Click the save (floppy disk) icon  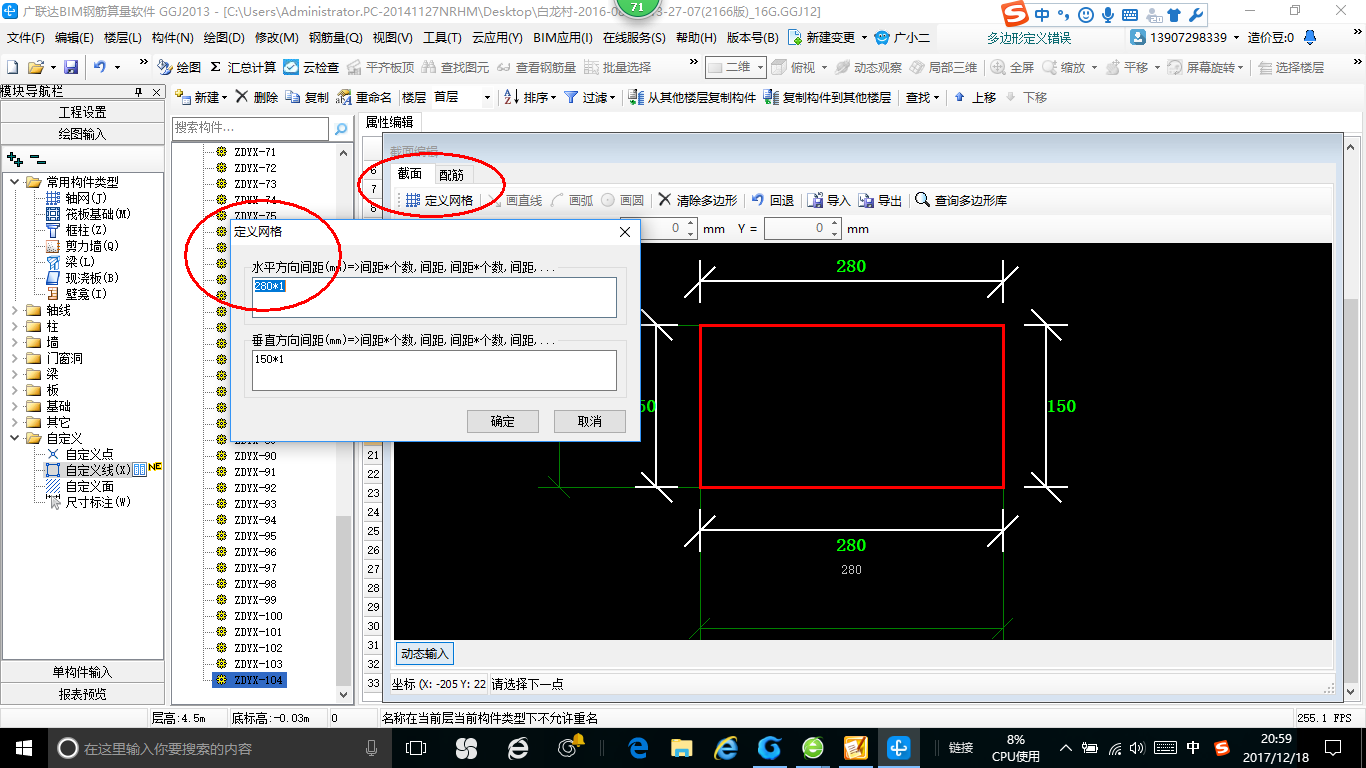71,67
